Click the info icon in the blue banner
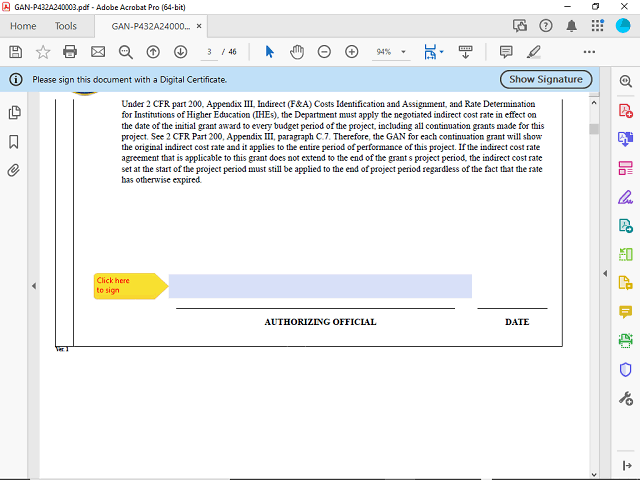 click(16, 79)
